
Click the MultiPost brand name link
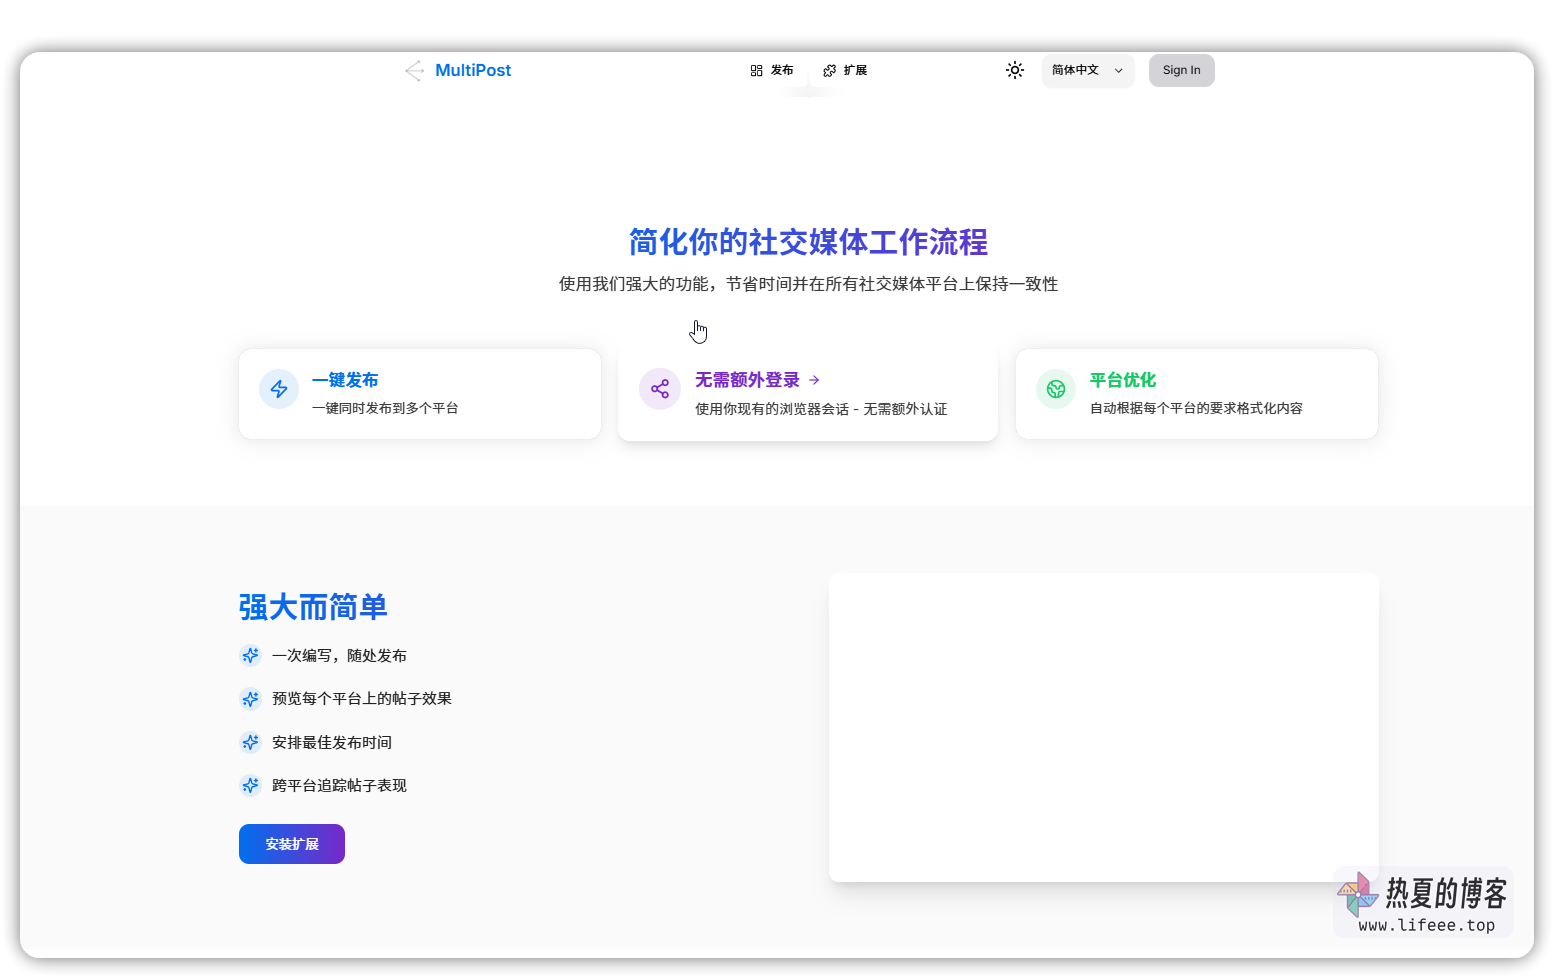point(473,70)
